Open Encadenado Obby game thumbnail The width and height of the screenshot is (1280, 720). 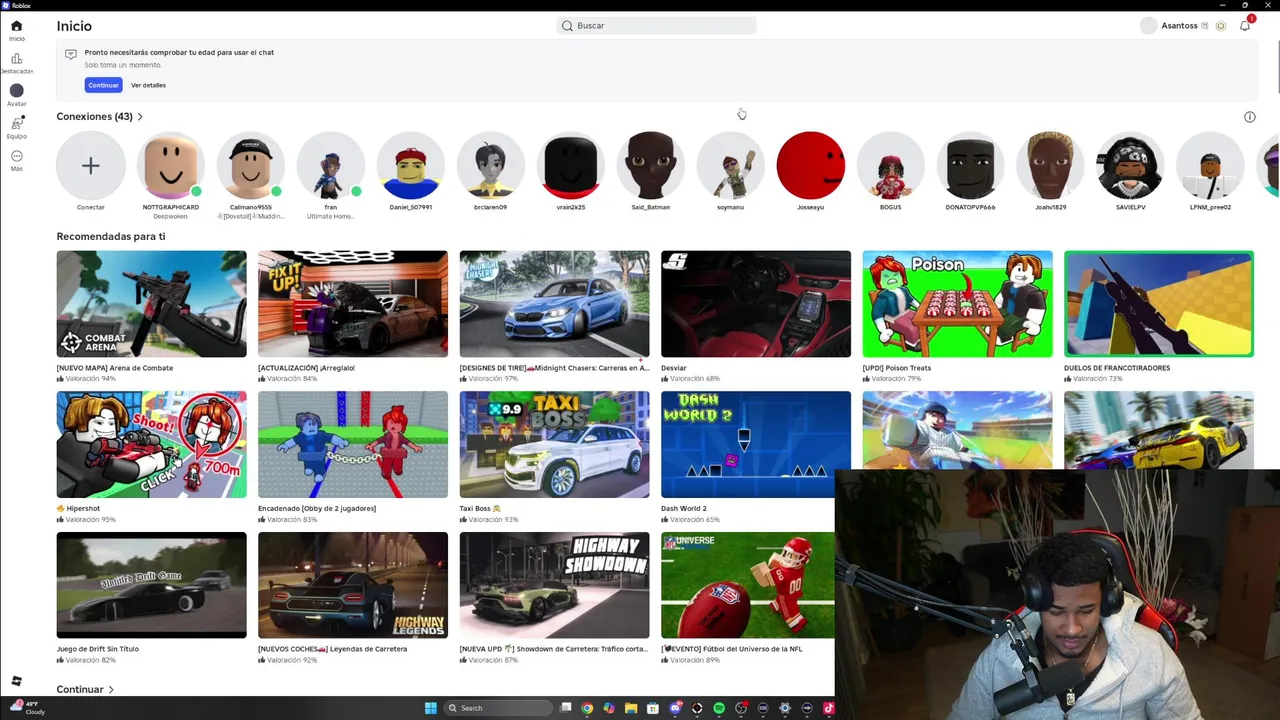(353, 445)
